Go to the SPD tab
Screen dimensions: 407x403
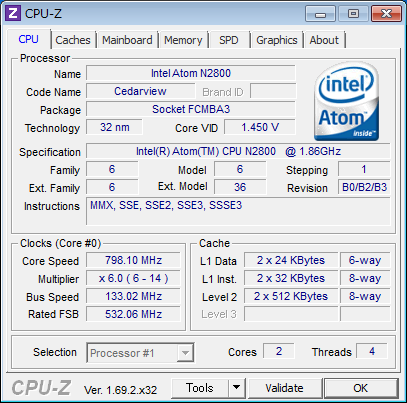pyautogui.click(x=229, y=40)
